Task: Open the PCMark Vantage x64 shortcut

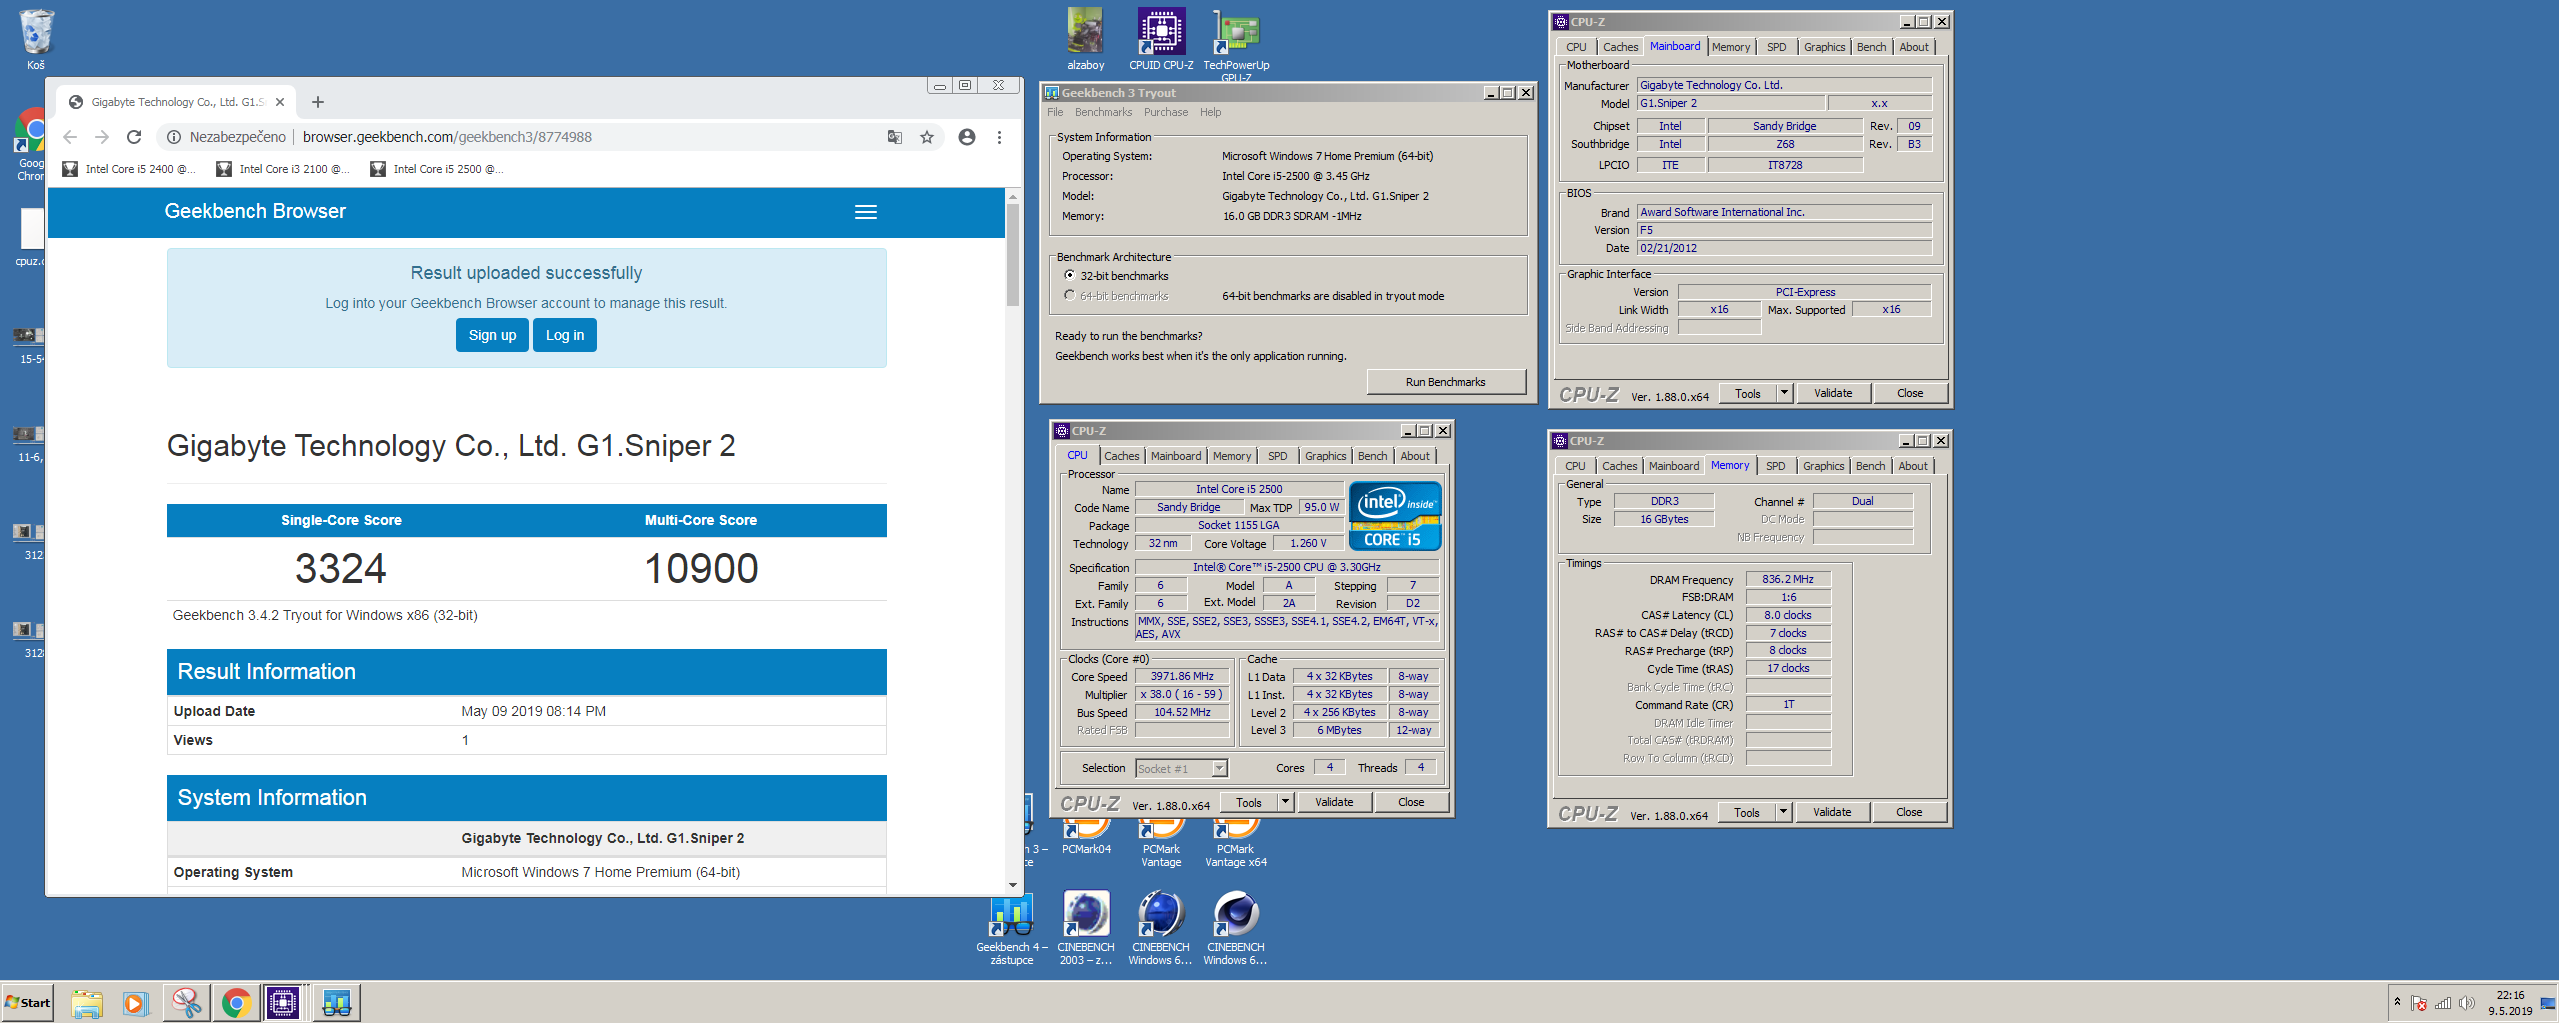Action: (x=1236, y=843)
